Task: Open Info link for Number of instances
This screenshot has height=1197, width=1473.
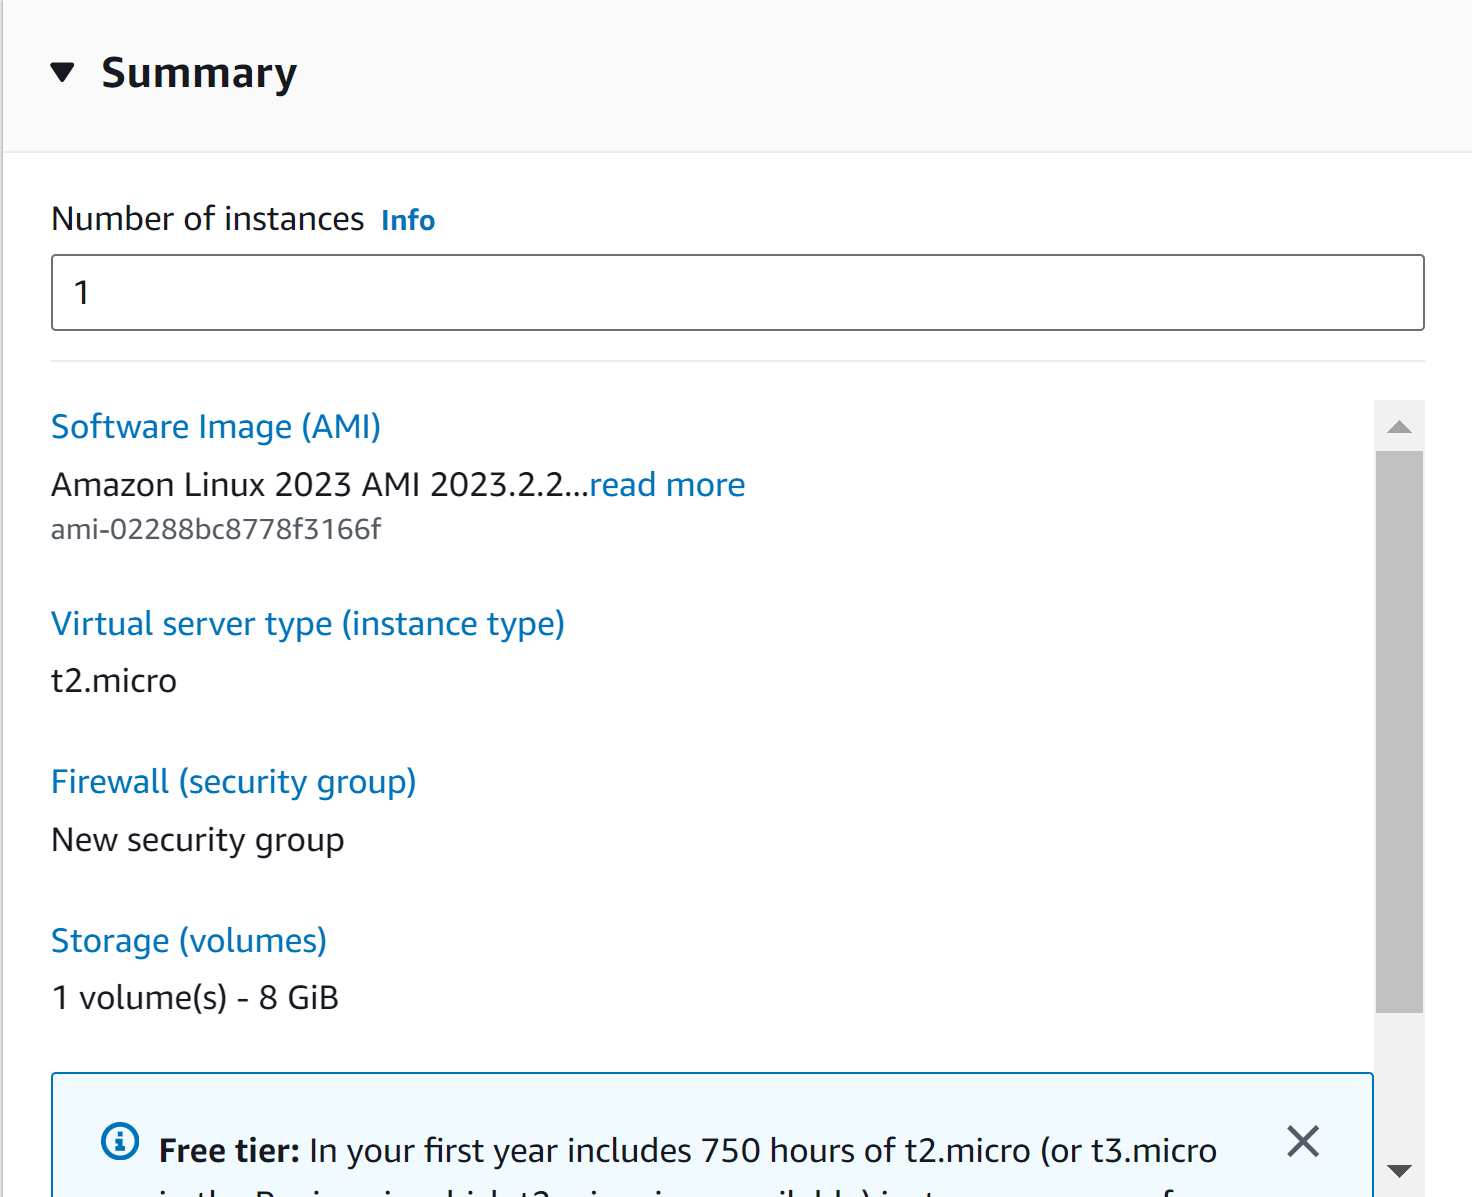Action: (408, 220)
